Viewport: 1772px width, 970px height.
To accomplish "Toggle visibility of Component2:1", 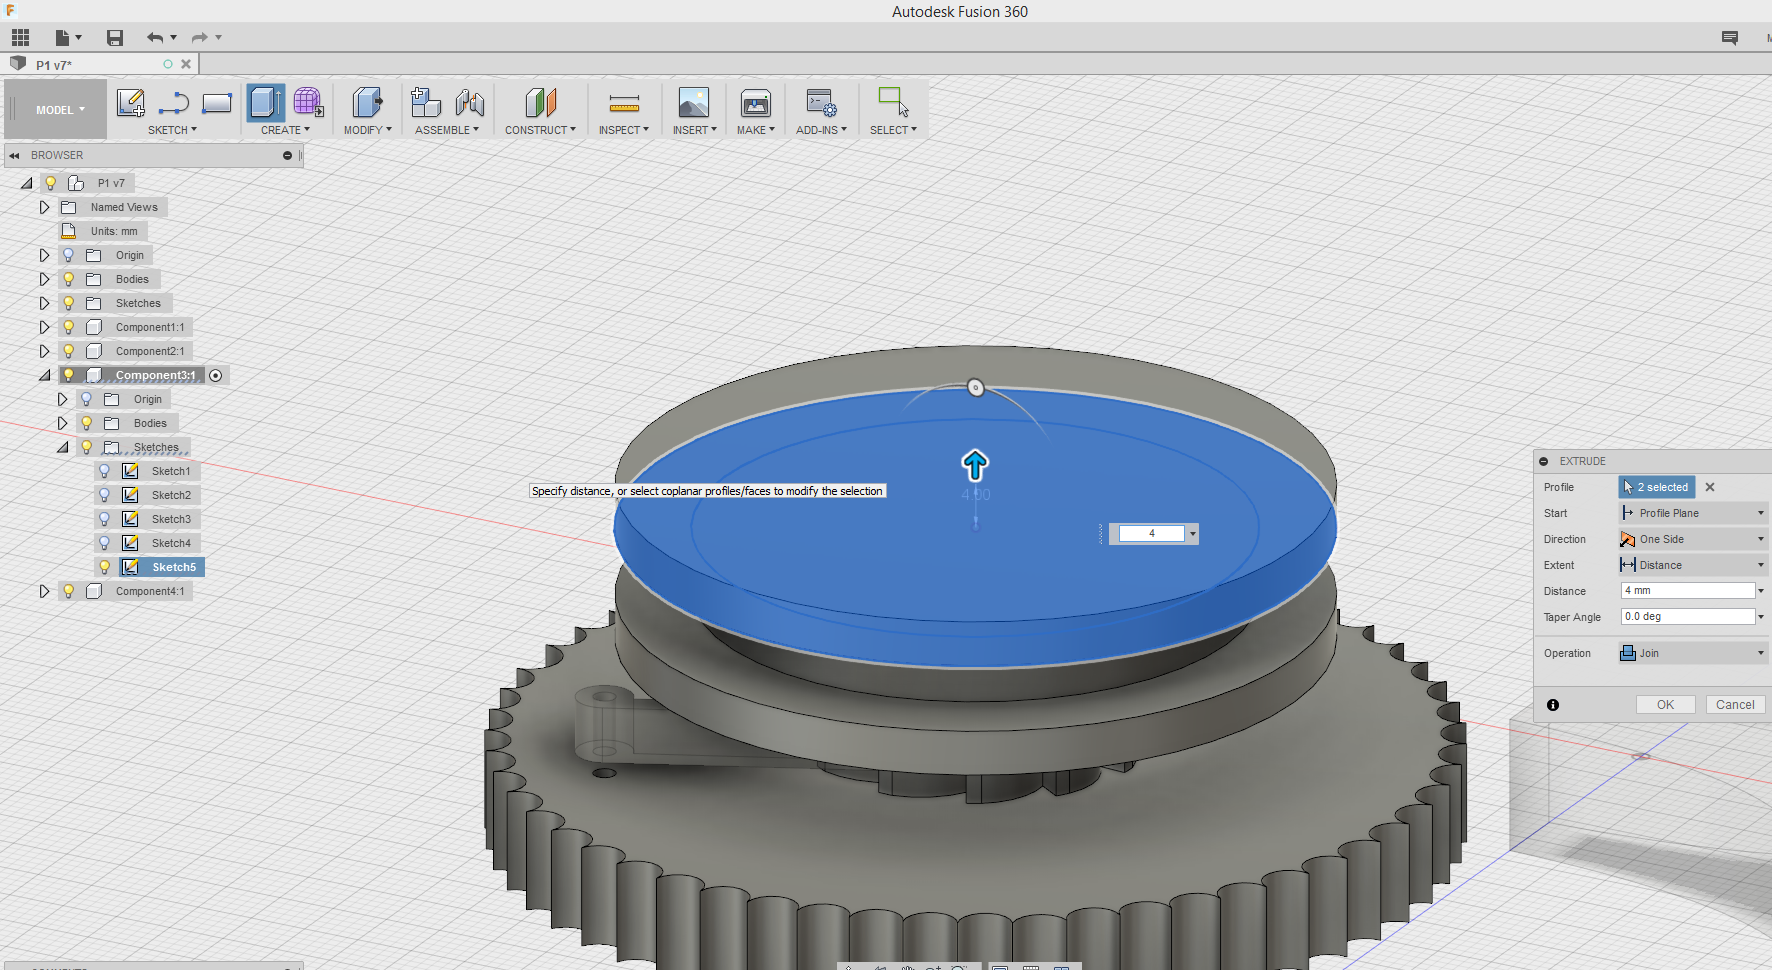I will coord(69,351).
